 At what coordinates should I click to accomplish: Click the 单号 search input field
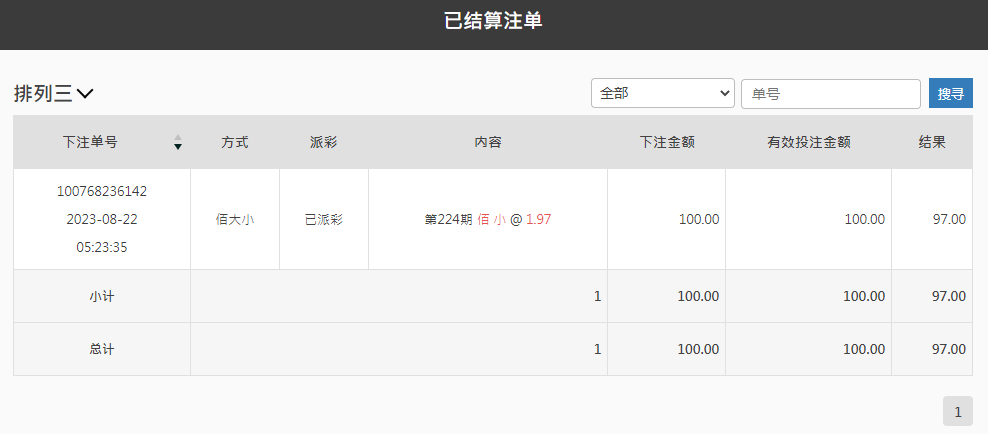coord(830,93)
